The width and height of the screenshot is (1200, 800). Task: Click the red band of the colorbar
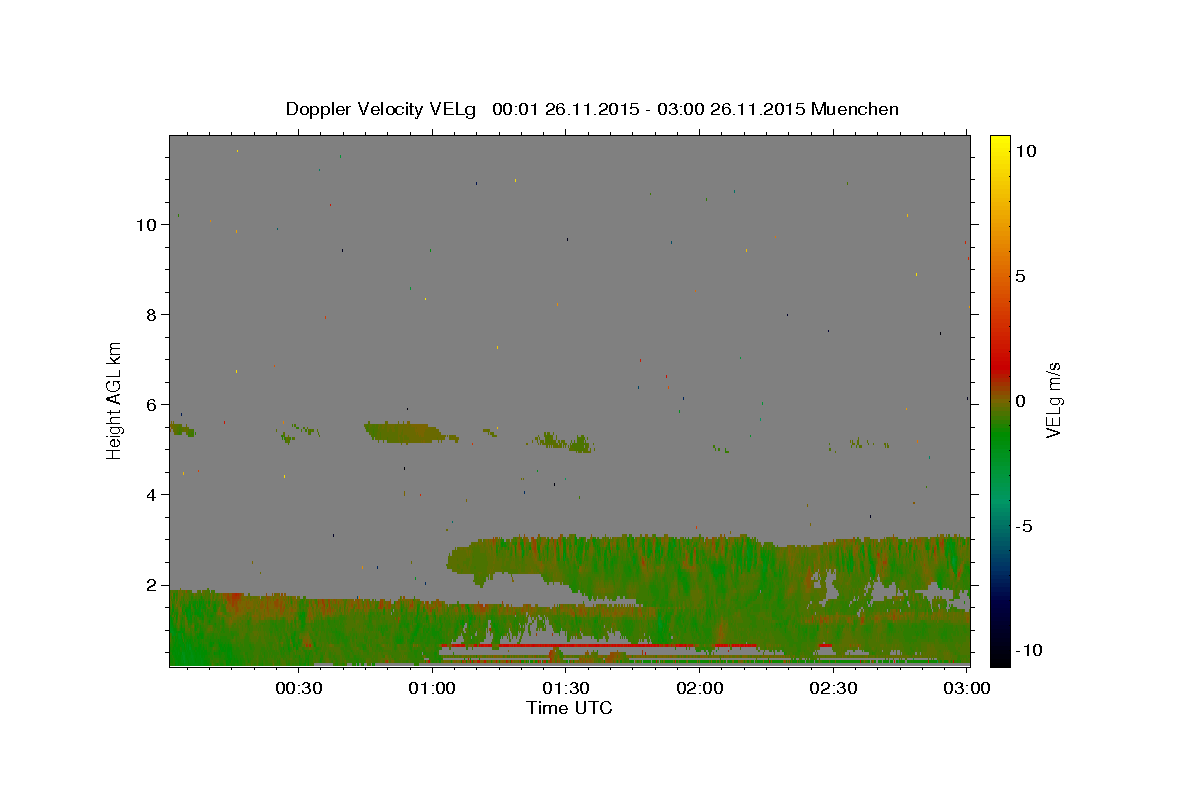point(1000,365)
